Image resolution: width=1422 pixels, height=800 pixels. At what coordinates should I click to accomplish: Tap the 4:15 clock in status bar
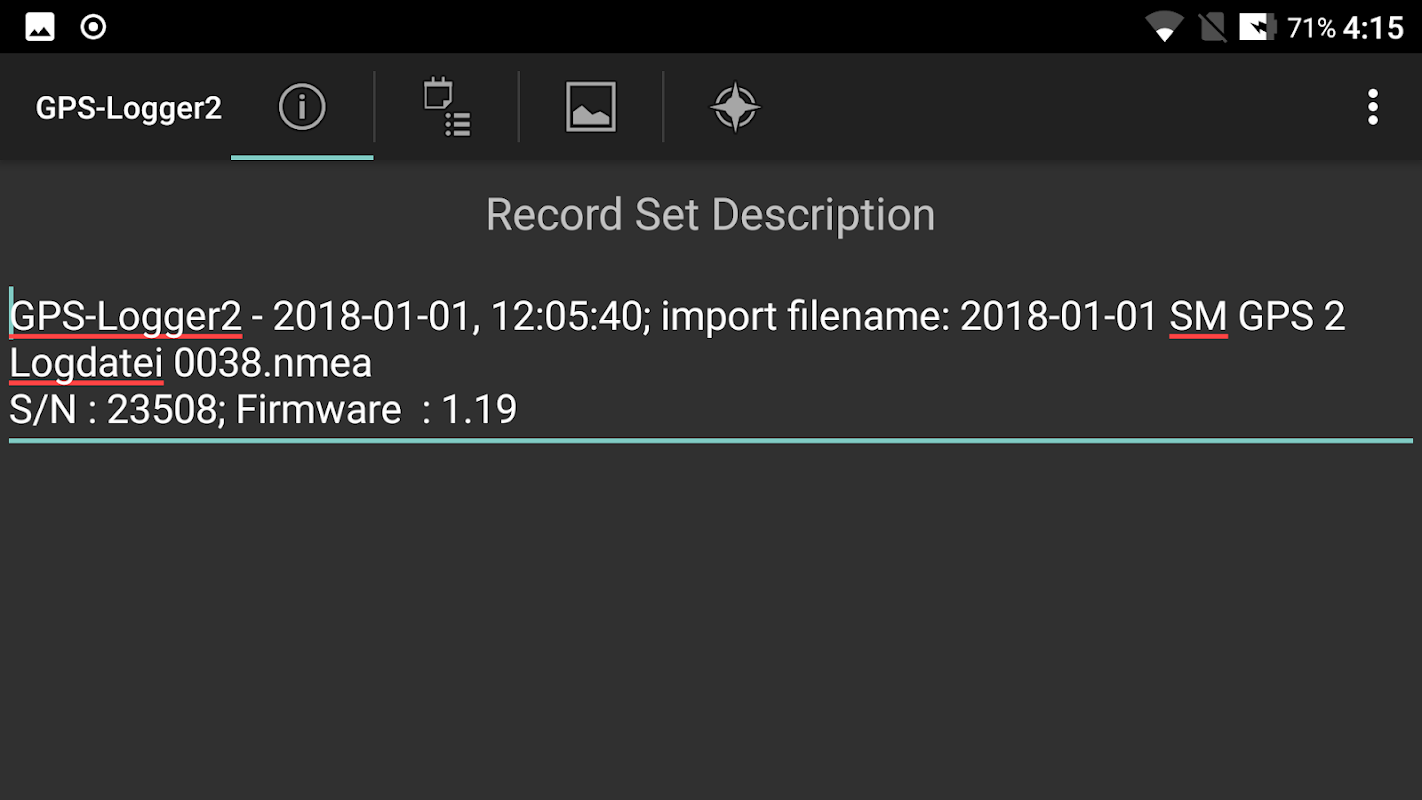click(1373, 28)
